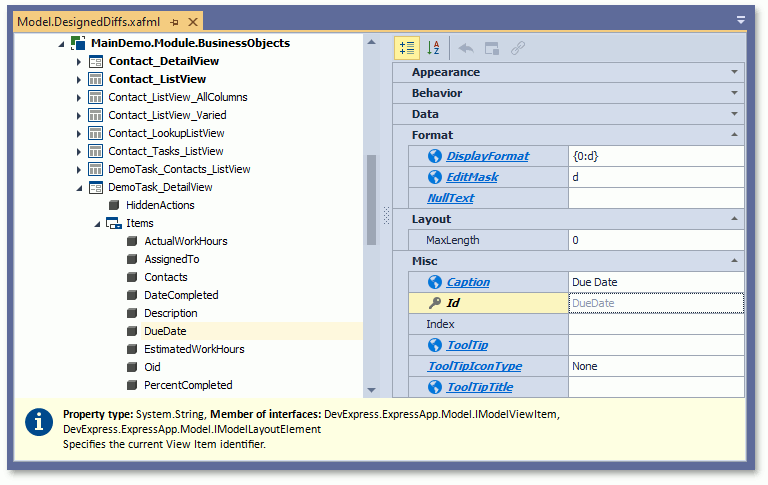Click the window layout toolbar icon
Viewport: 768px width, 485px height.
(x=492, y=48)
